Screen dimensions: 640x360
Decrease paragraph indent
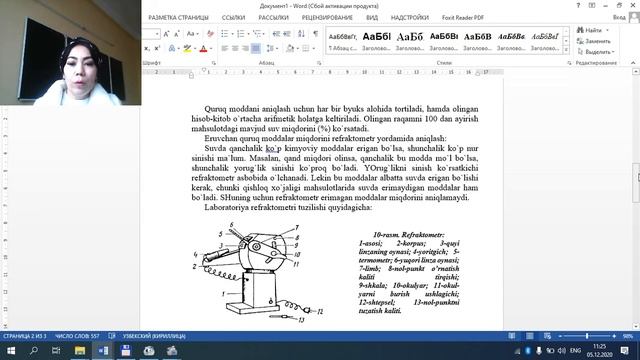click(276, 34)
